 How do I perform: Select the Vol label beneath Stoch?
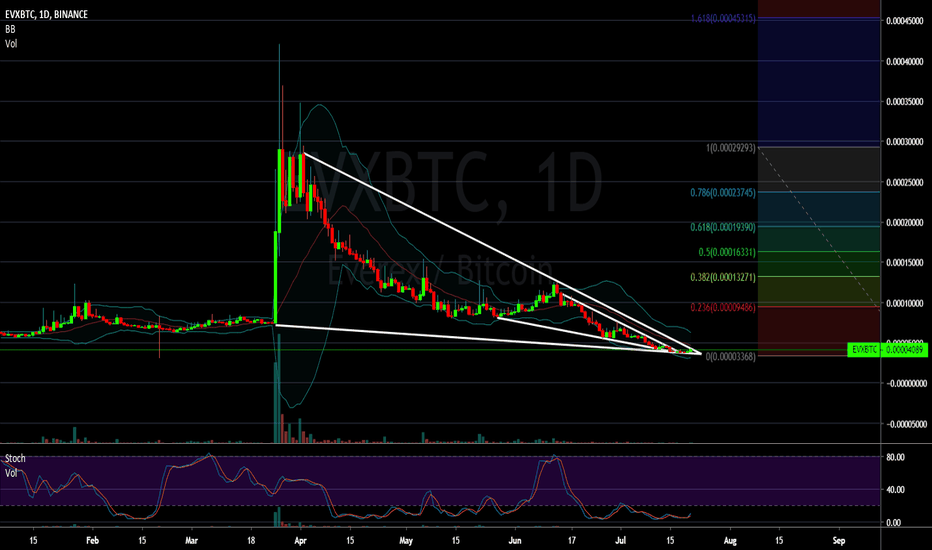11,473
